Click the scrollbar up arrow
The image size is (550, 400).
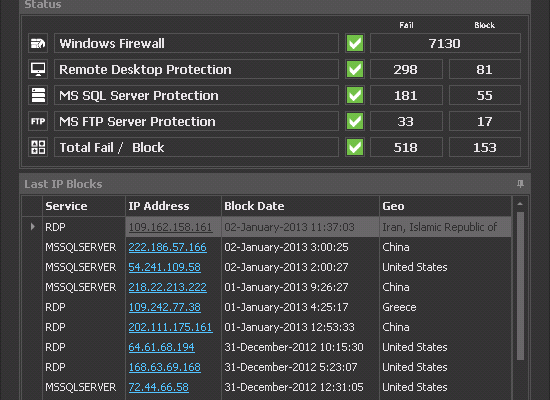point(520,204)
